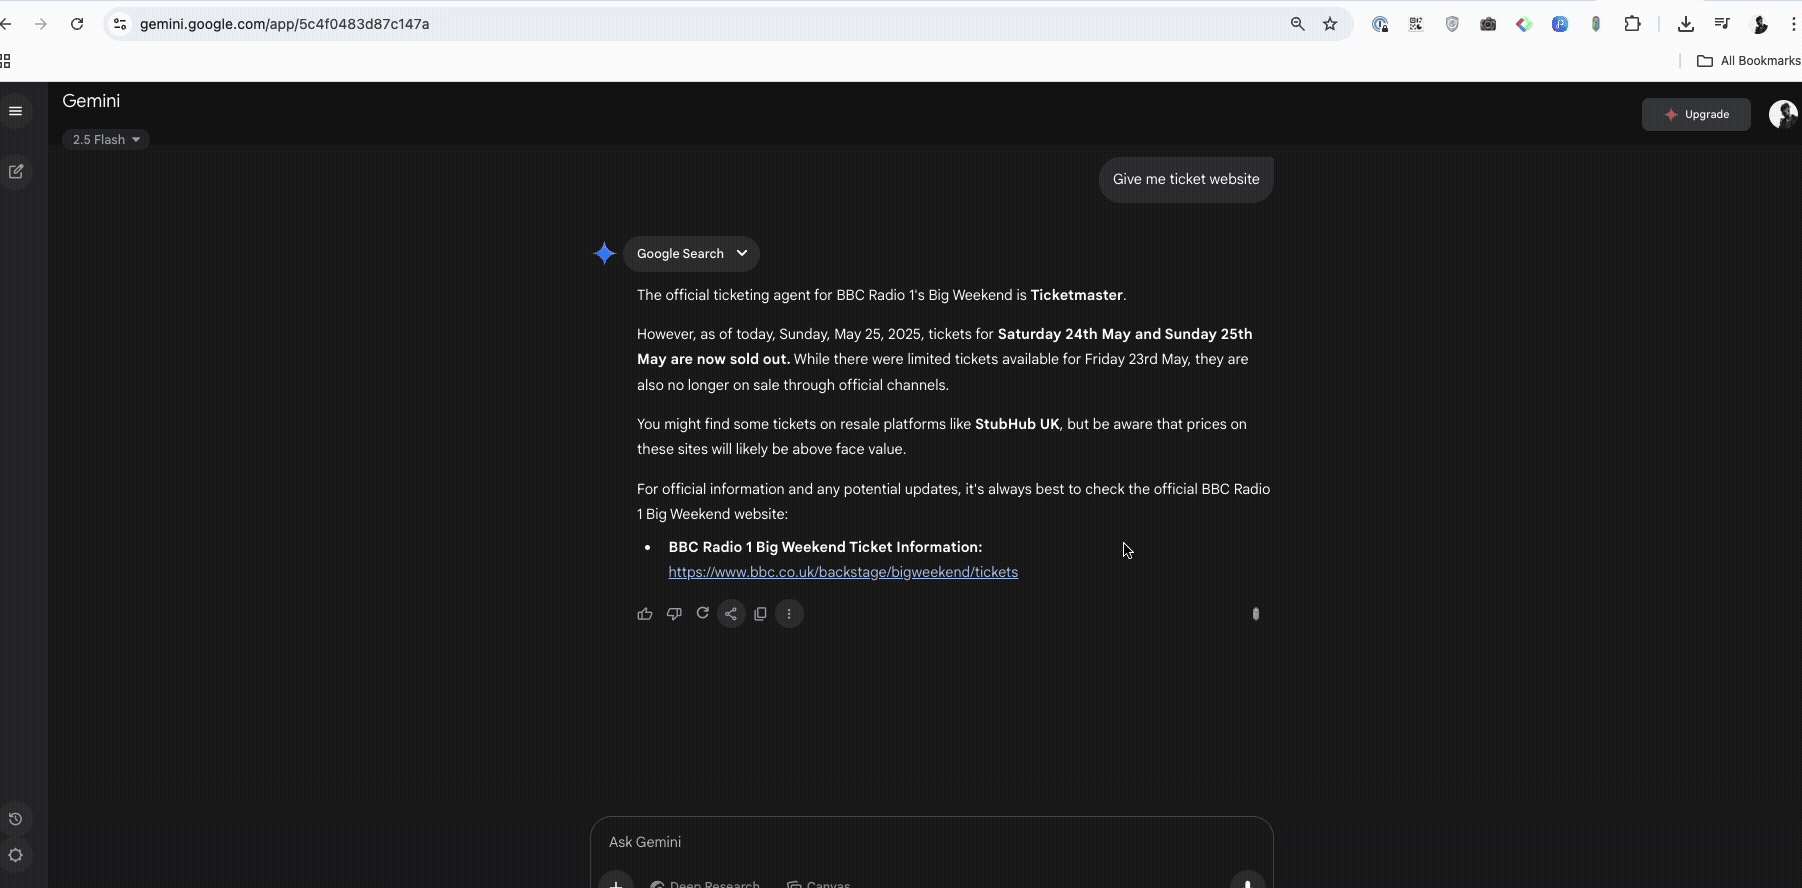Screen dimensions: 1802x888
Task: Click 'BBC Radio 1 Big Weekend Ticket Information:' heading
Action: 825,547
